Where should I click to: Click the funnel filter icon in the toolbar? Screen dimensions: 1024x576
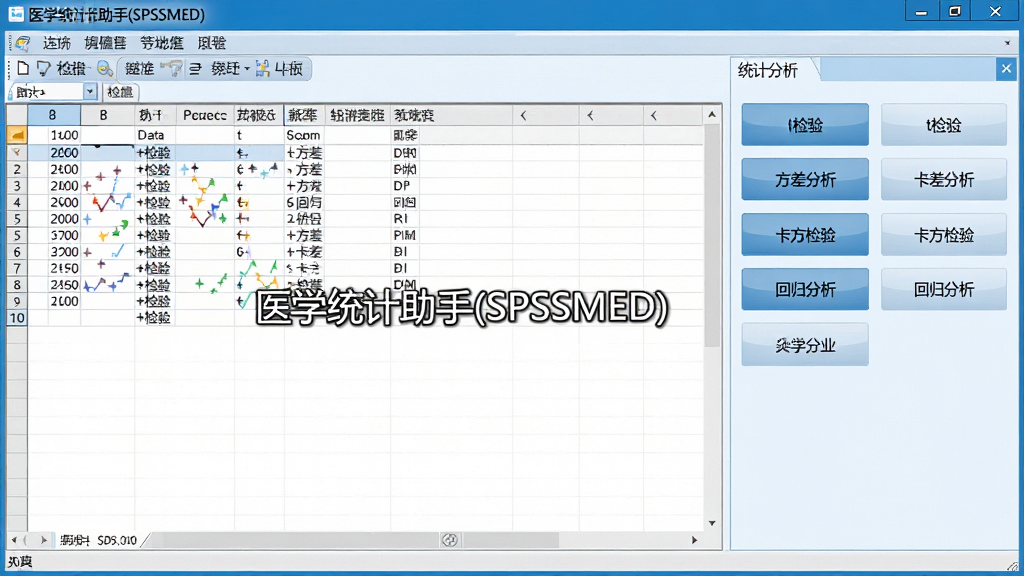click(x=43, y=69)
